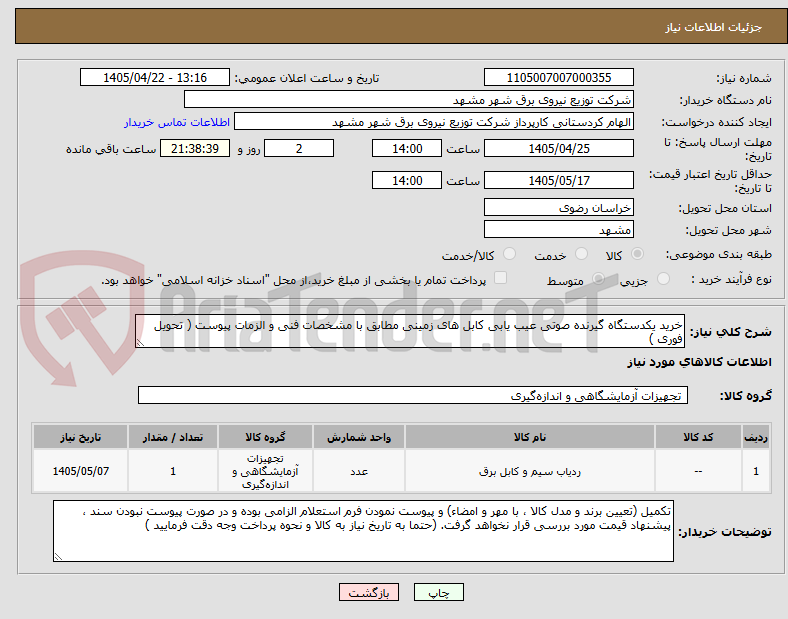Viewport: 788px width, 619px height.
Task: Click the need date cell 1405/05/07
Action: pos(80,471)
